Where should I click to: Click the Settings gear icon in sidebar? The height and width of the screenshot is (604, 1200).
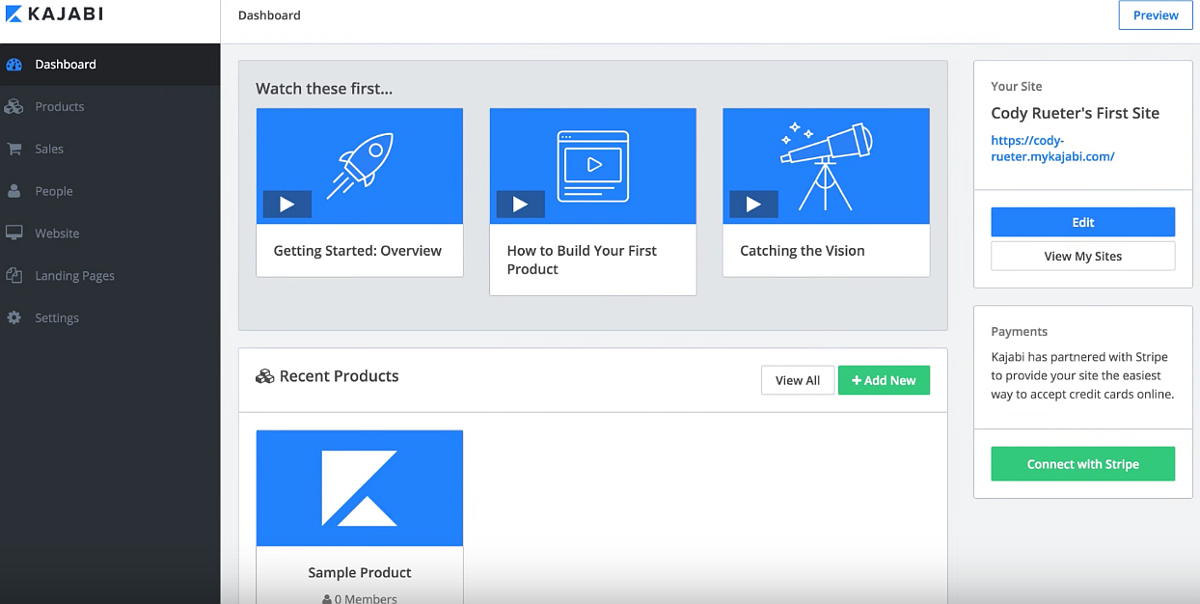(x=14, y=318)
